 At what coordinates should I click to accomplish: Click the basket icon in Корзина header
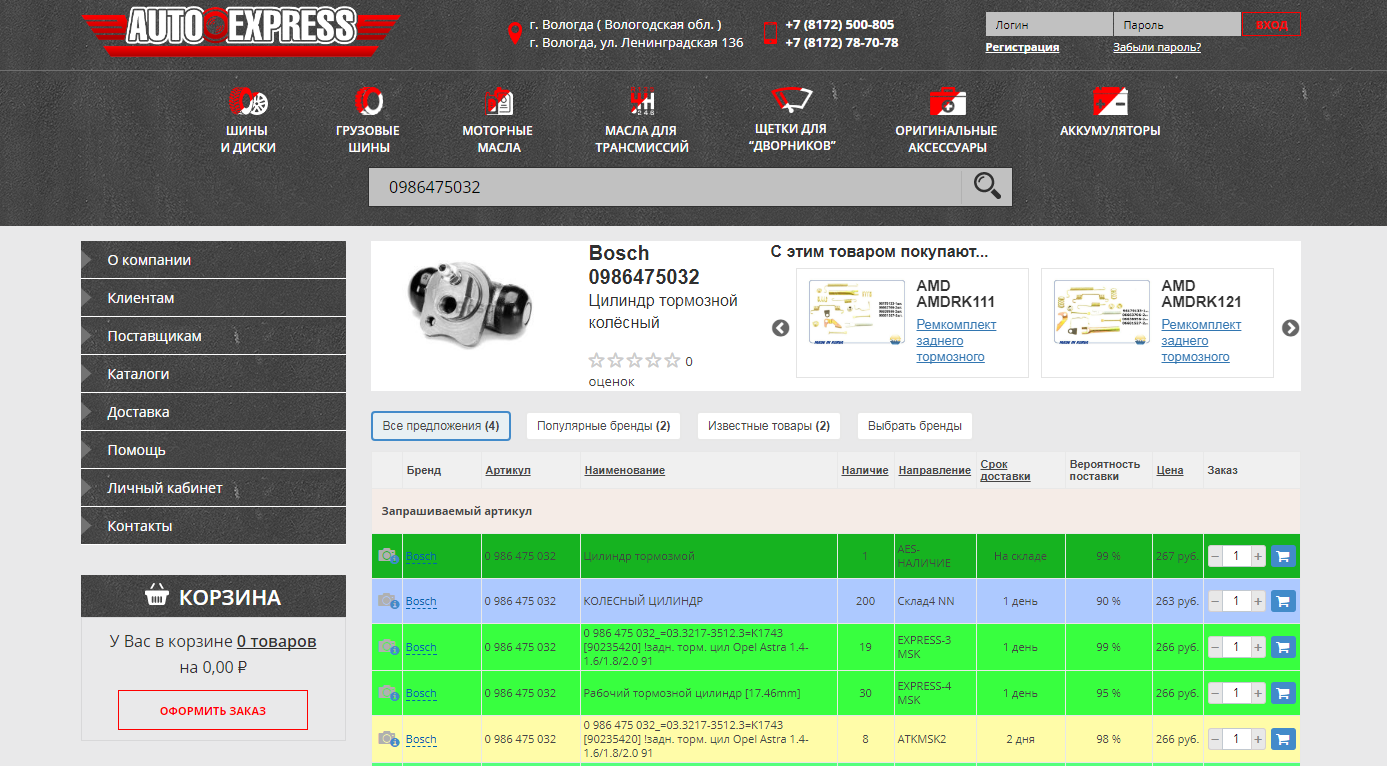coord(156,596)
